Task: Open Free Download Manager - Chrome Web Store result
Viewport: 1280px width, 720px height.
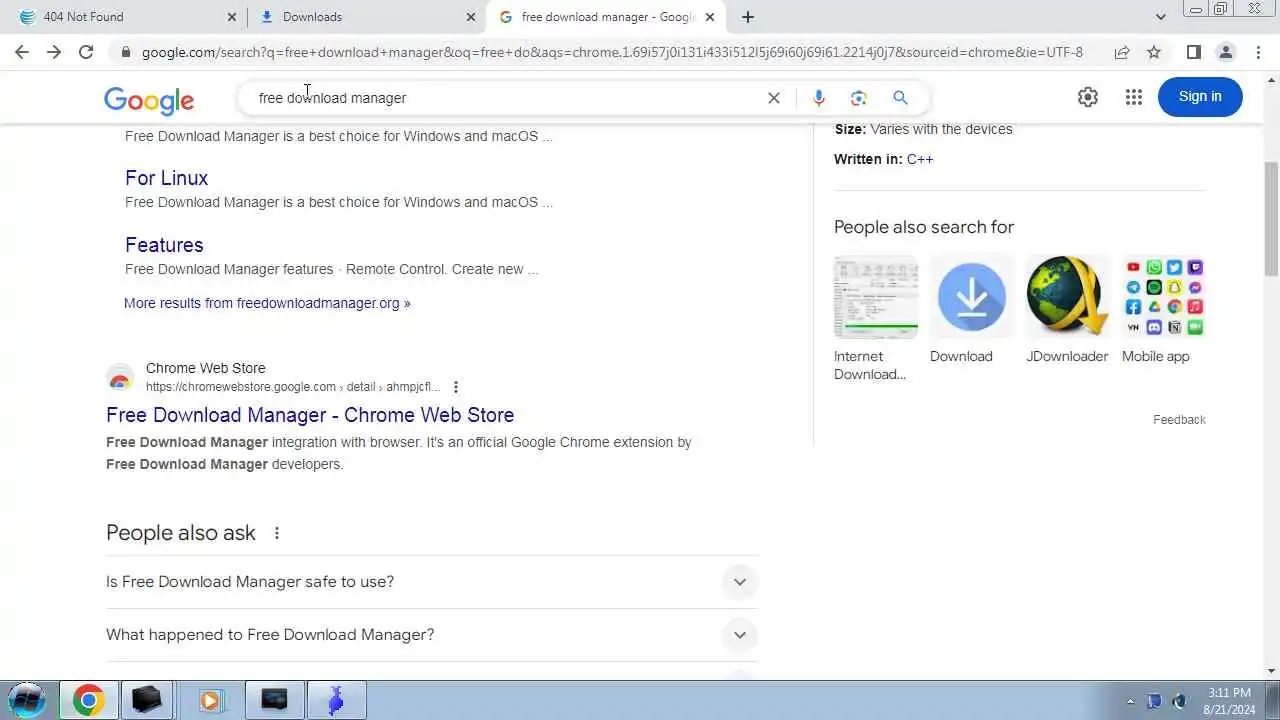Action: [x=310, y=415]
